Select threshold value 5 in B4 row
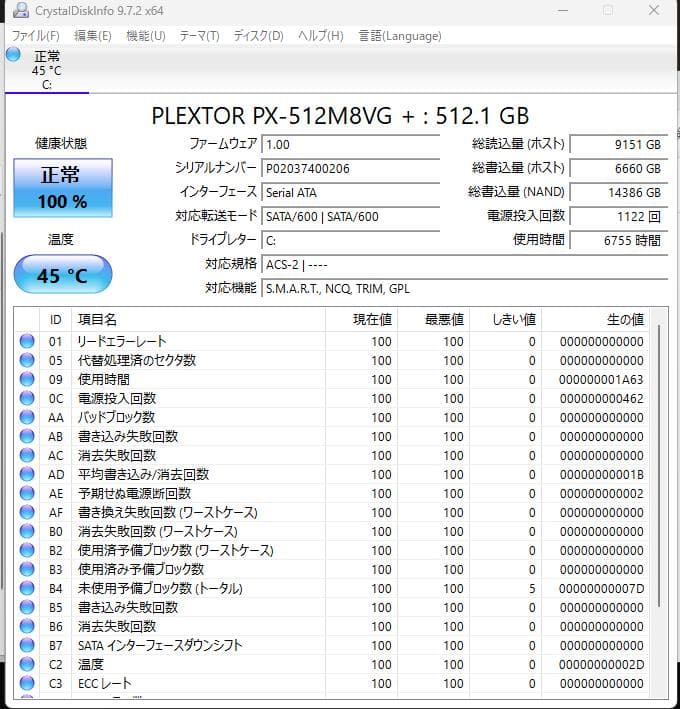This screenshot has width=680, height=709. 532,588
